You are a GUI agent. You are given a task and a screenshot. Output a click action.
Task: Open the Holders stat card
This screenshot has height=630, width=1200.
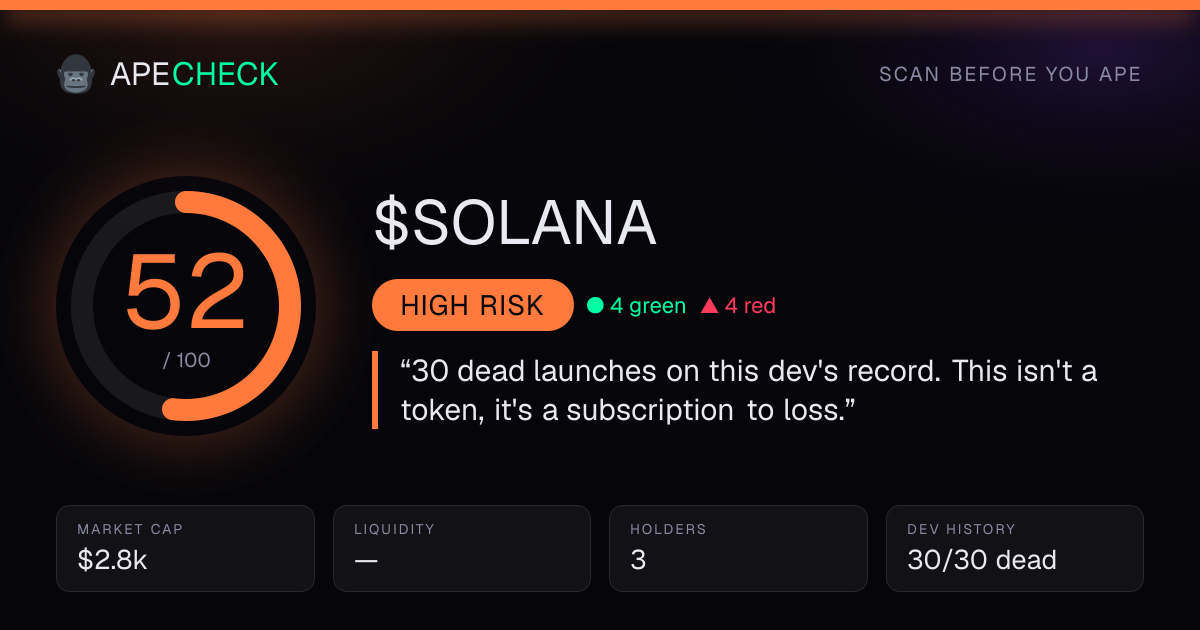[738, 548]
